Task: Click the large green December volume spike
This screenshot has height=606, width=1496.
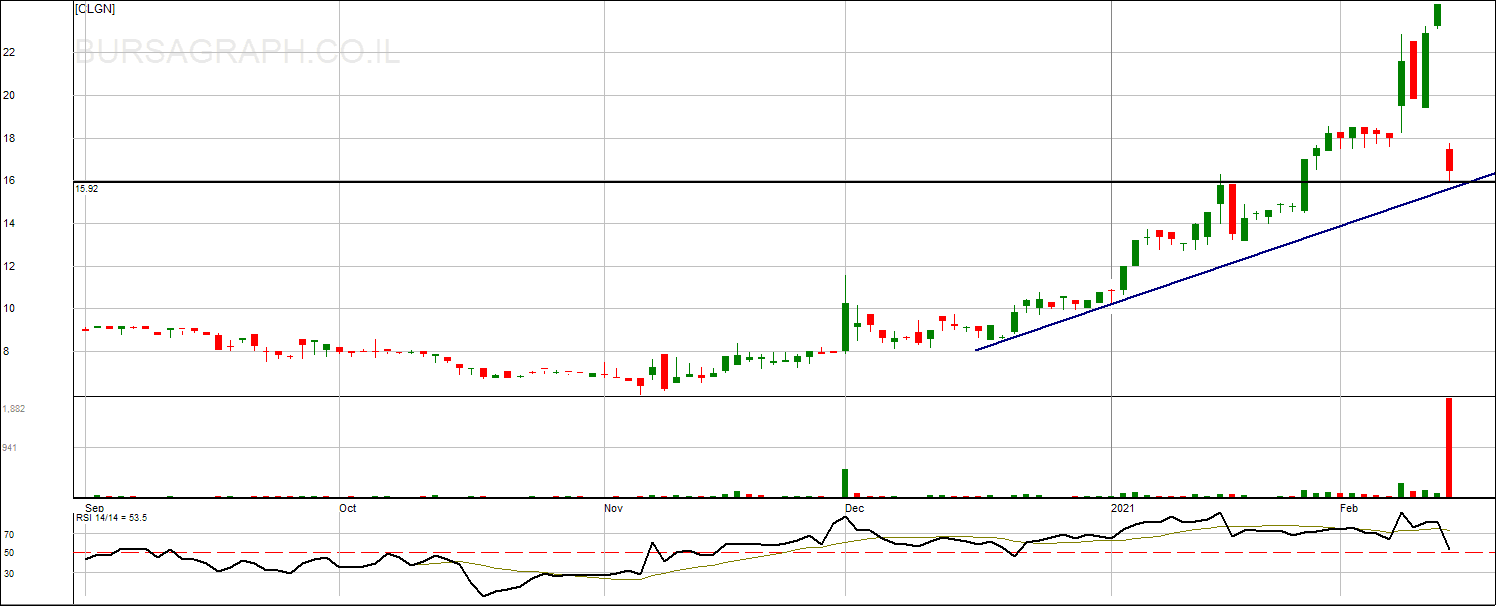Action: click(845, 482)
